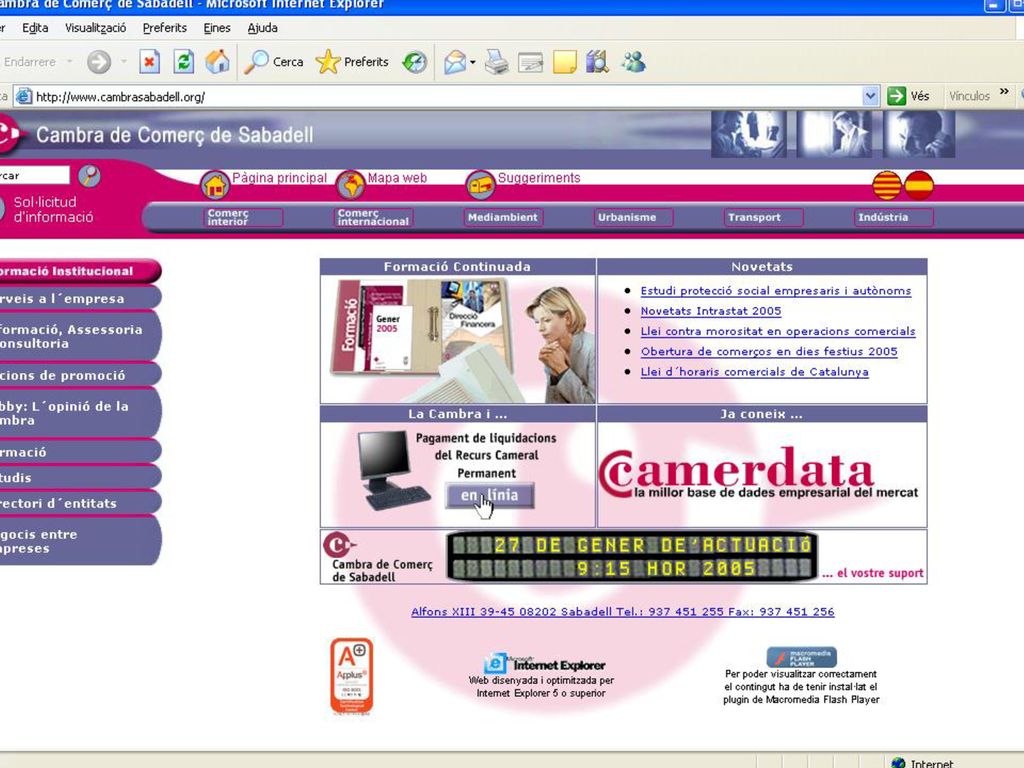The width and height of the screenshot is (1024, 768).
Task: Open the Edita menu
Action: 35,27
